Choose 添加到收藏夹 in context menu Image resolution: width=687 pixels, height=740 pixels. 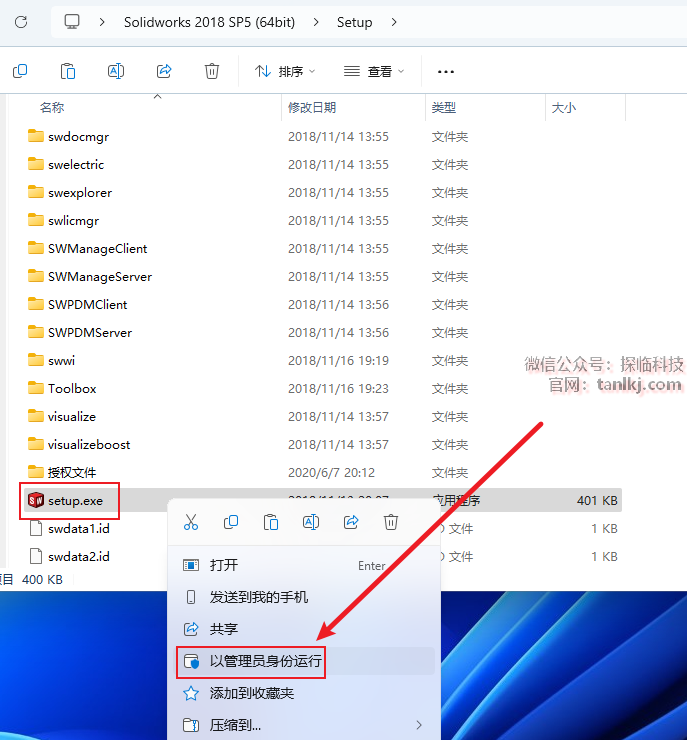coord(305,693)
